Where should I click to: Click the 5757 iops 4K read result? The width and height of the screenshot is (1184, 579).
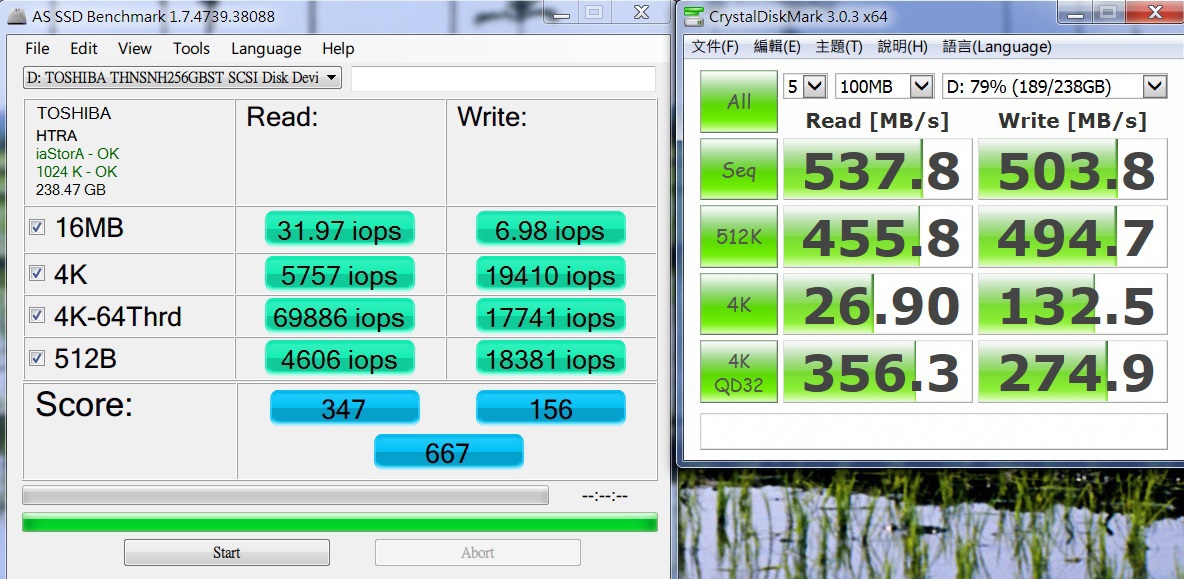click(340, 274)
